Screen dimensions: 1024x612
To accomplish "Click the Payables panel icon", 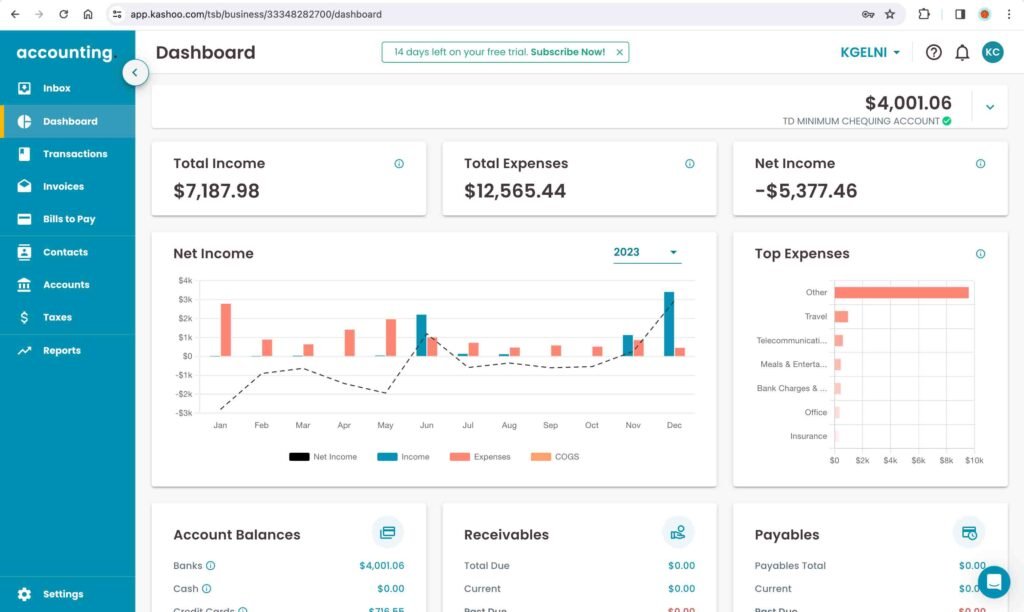I will tap(969, 532).
